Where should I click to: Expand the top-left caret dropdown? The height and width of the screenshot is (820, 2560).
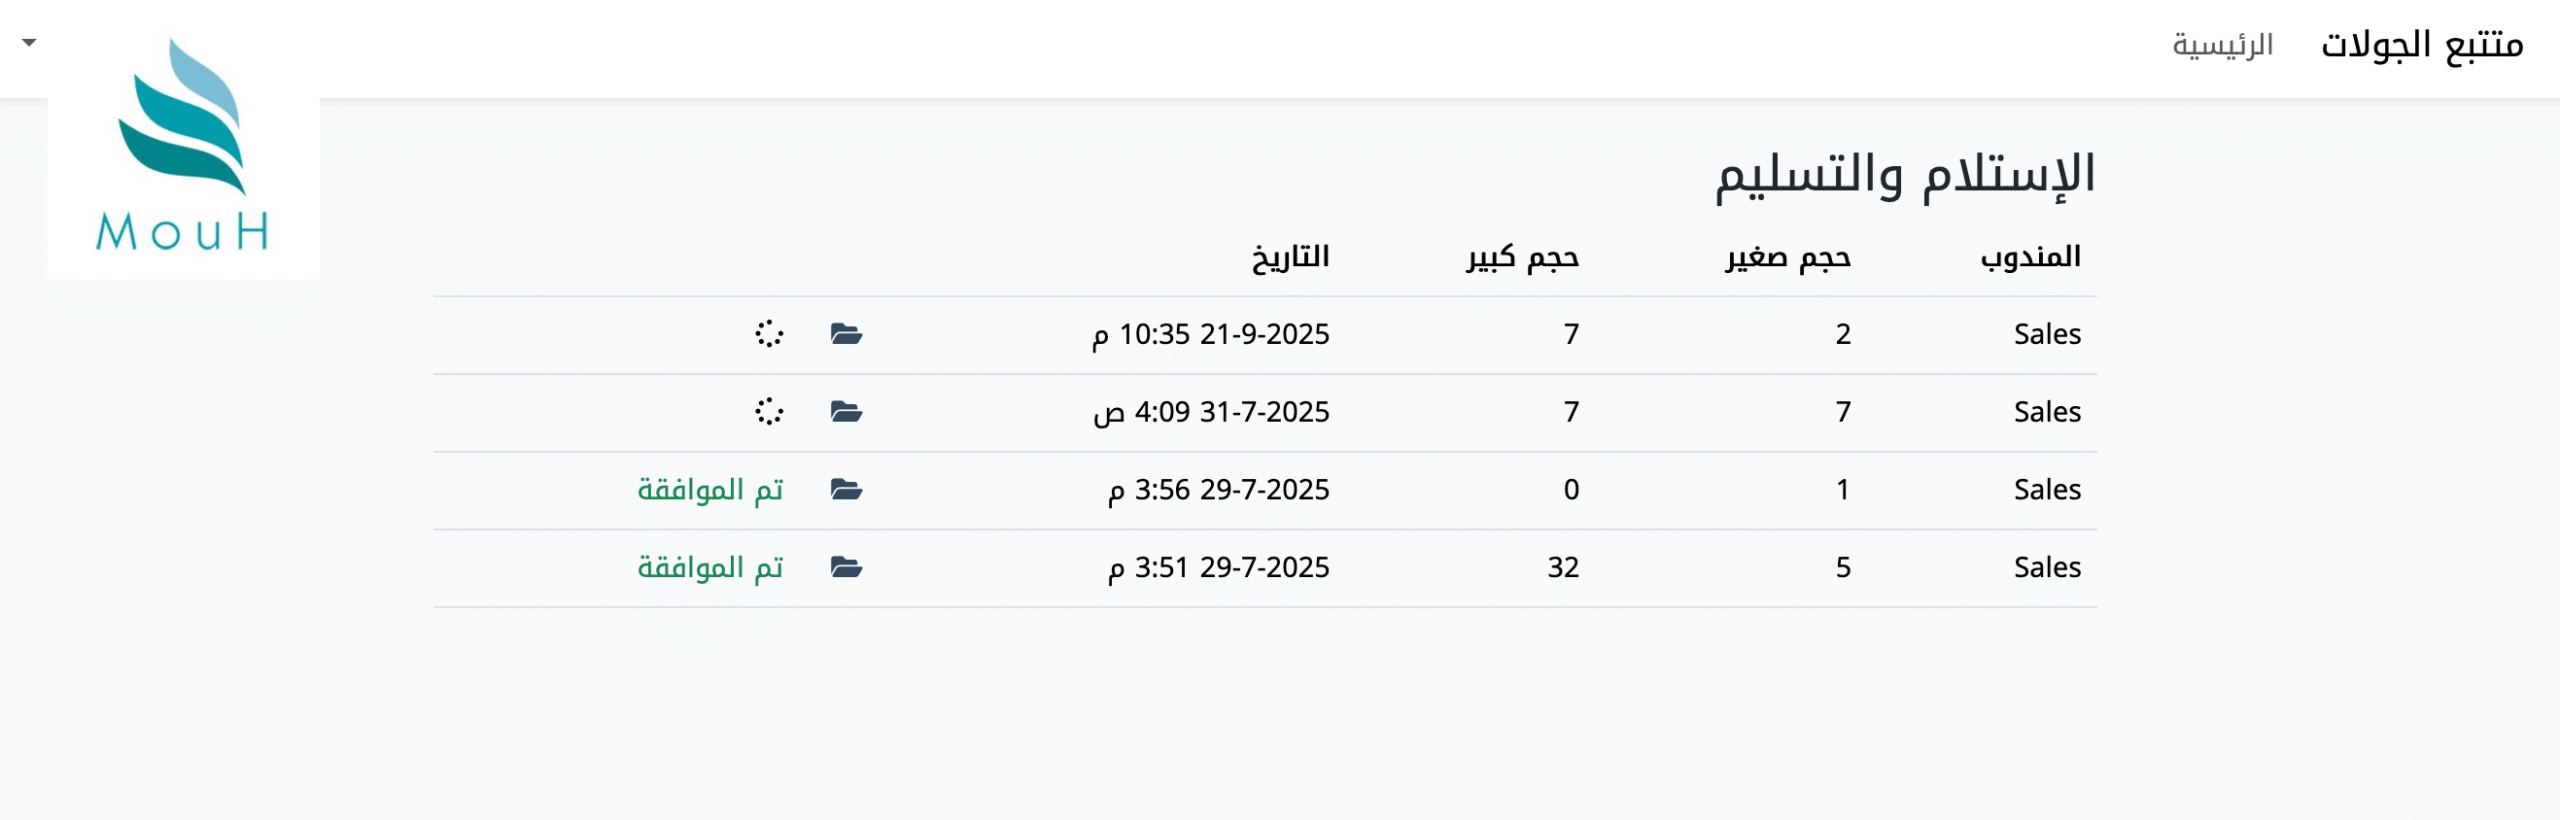(x=29, y=42)
